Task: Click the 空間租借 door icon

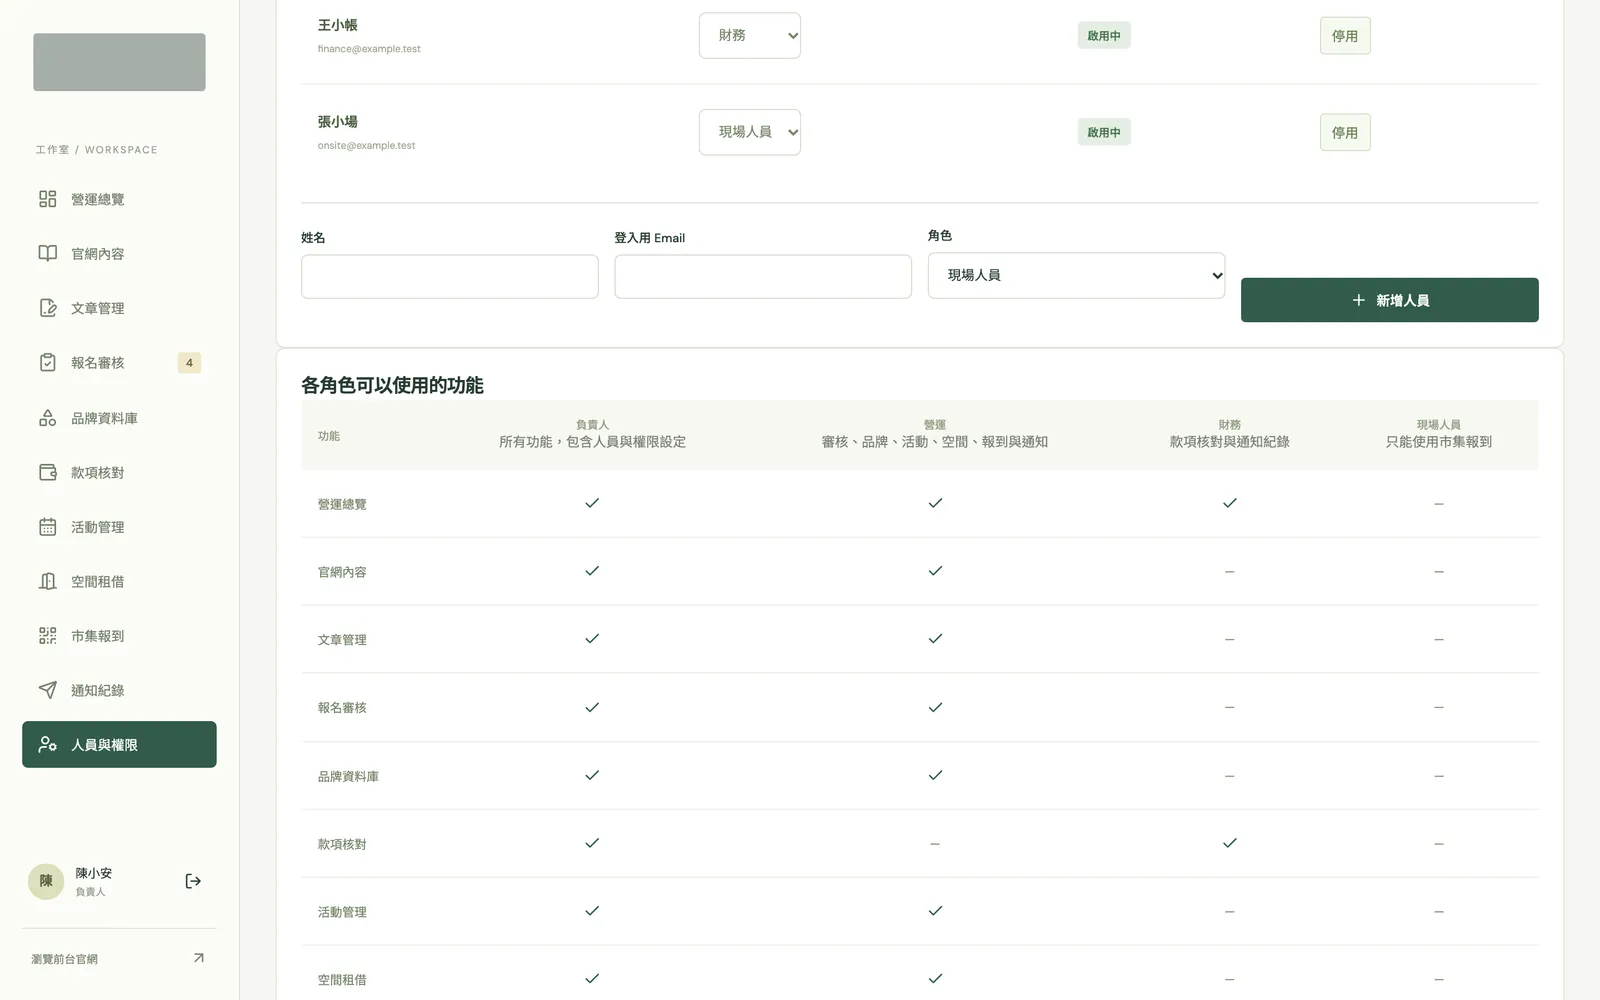Action: point(47,581)
